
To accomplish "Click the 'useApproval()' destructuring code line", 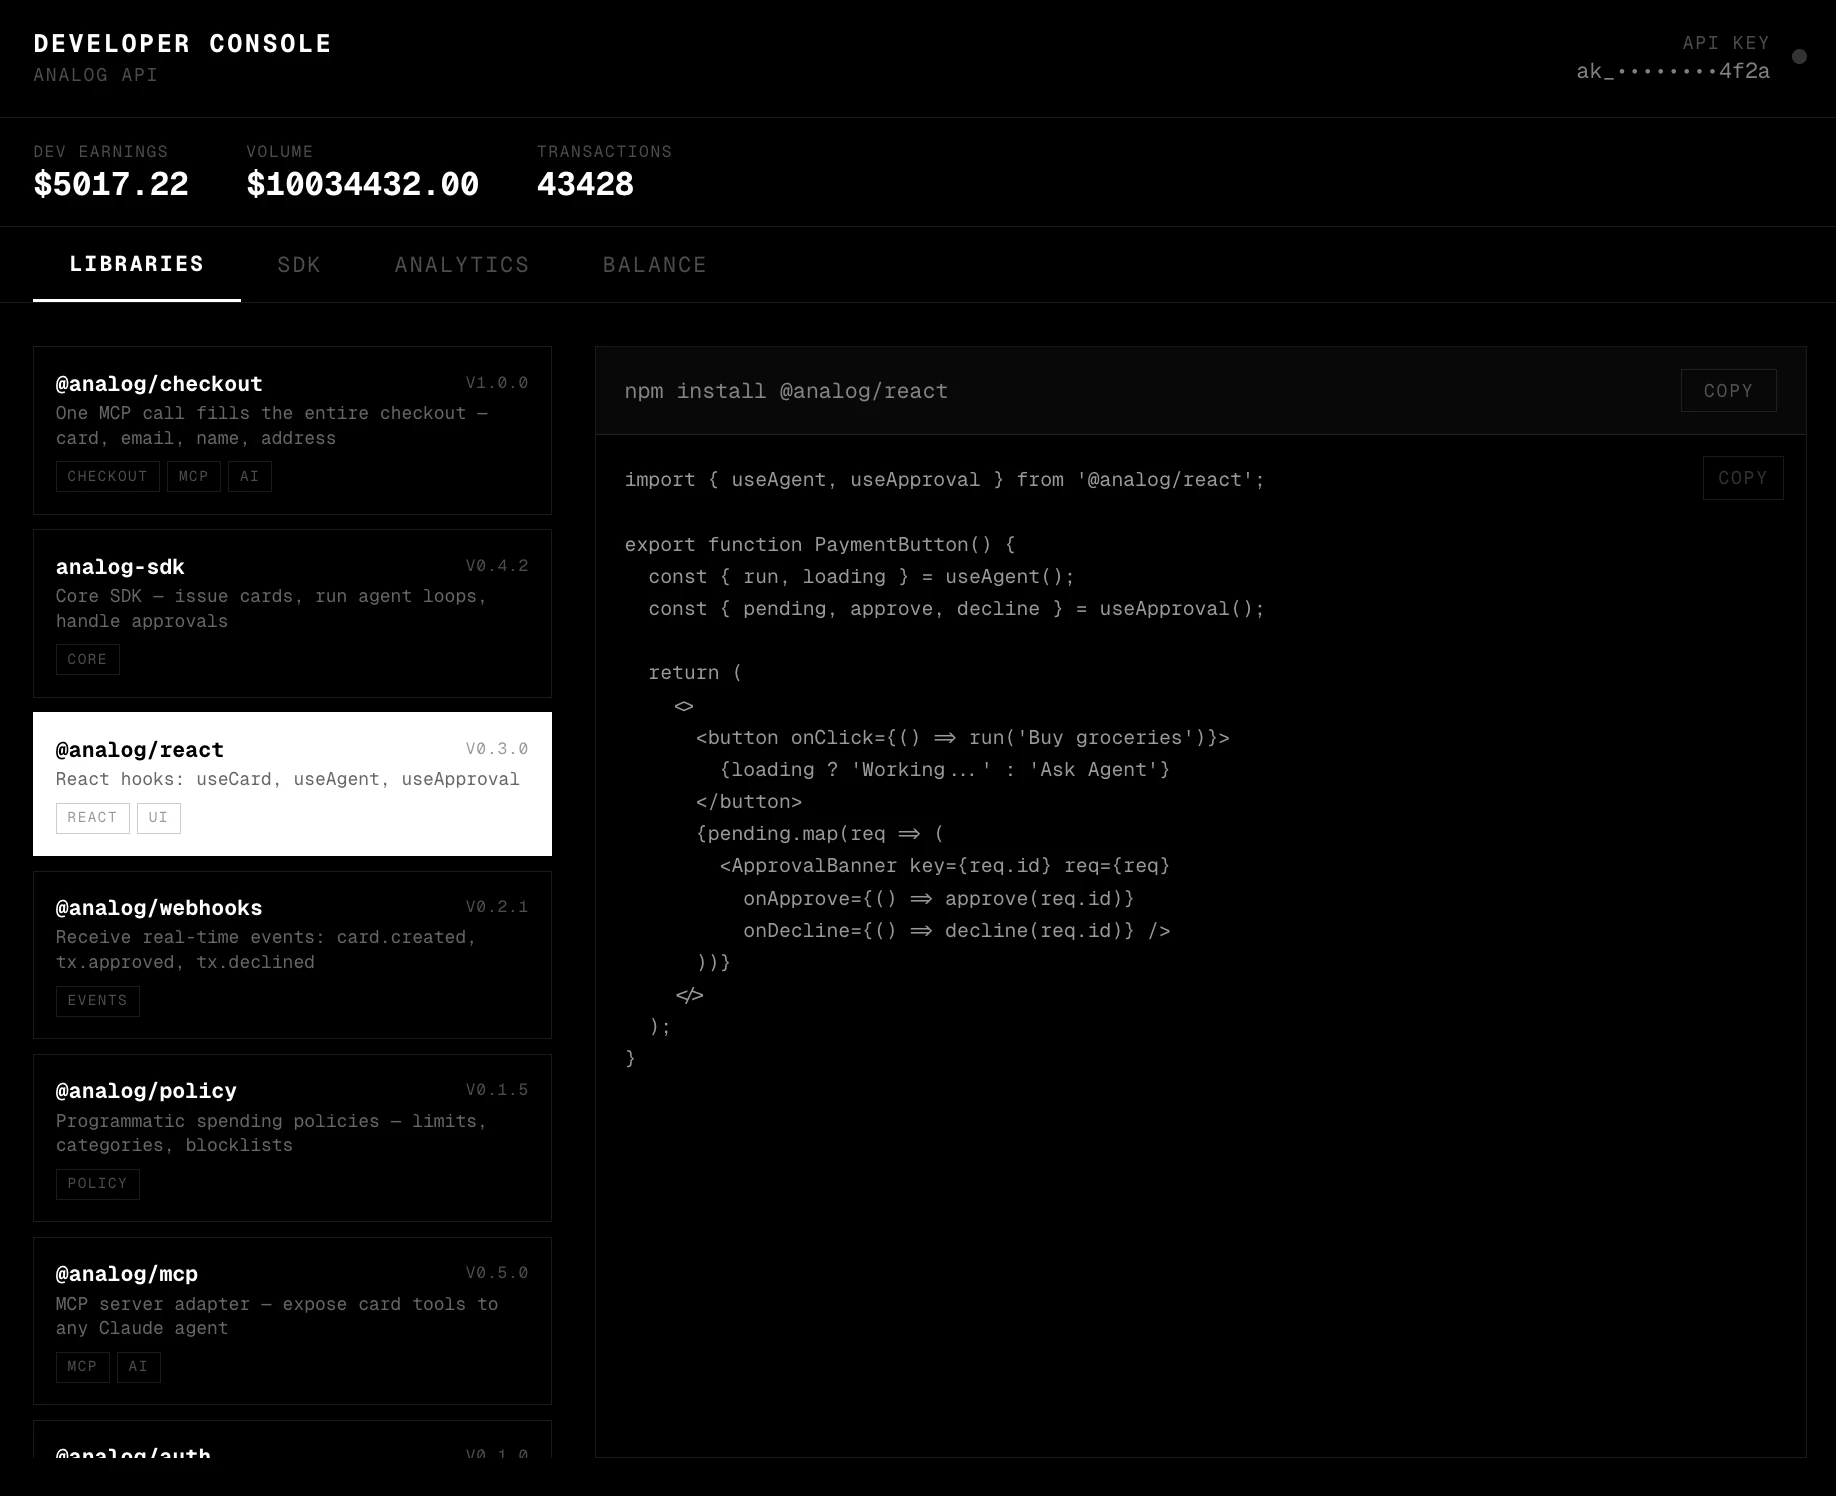I will click(x=956, y=609).
